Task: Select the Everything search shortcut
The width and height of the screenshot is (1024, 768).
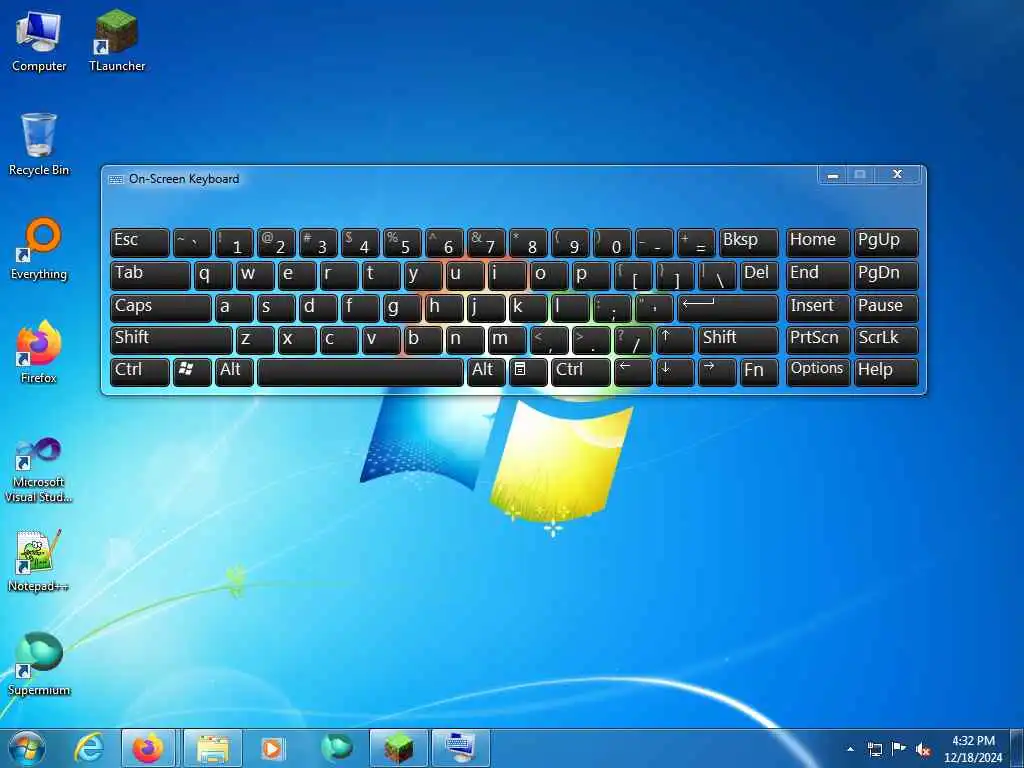Action: click(39, 249)
